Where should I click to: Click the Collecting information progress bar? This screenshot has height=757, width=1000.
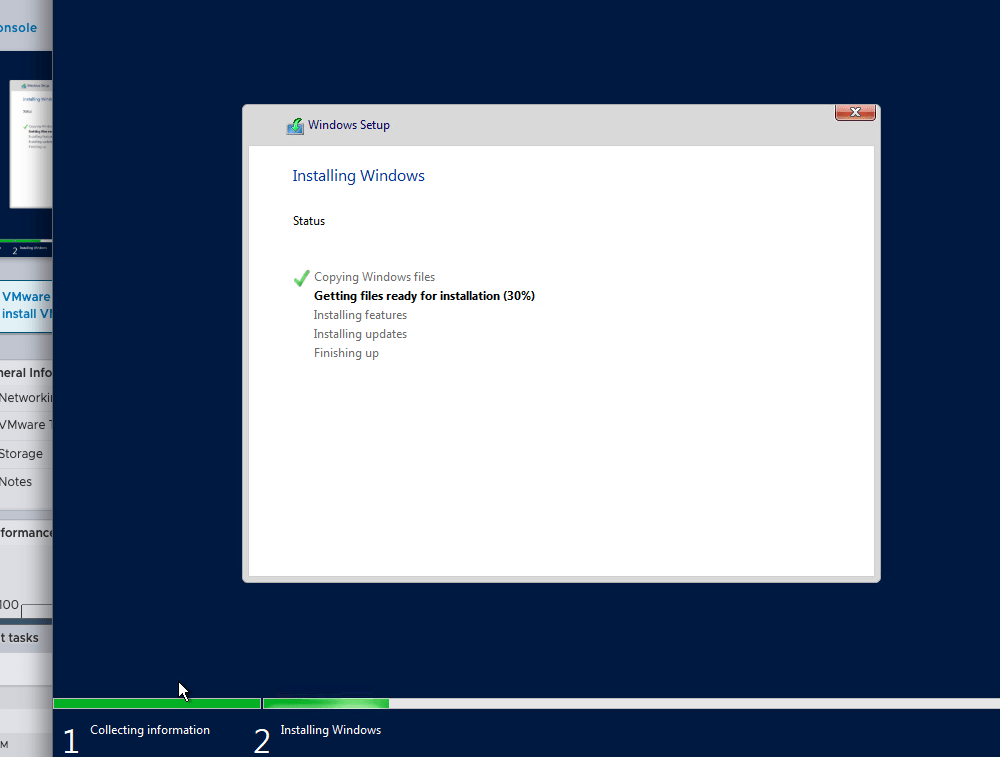tap(156, 704)
